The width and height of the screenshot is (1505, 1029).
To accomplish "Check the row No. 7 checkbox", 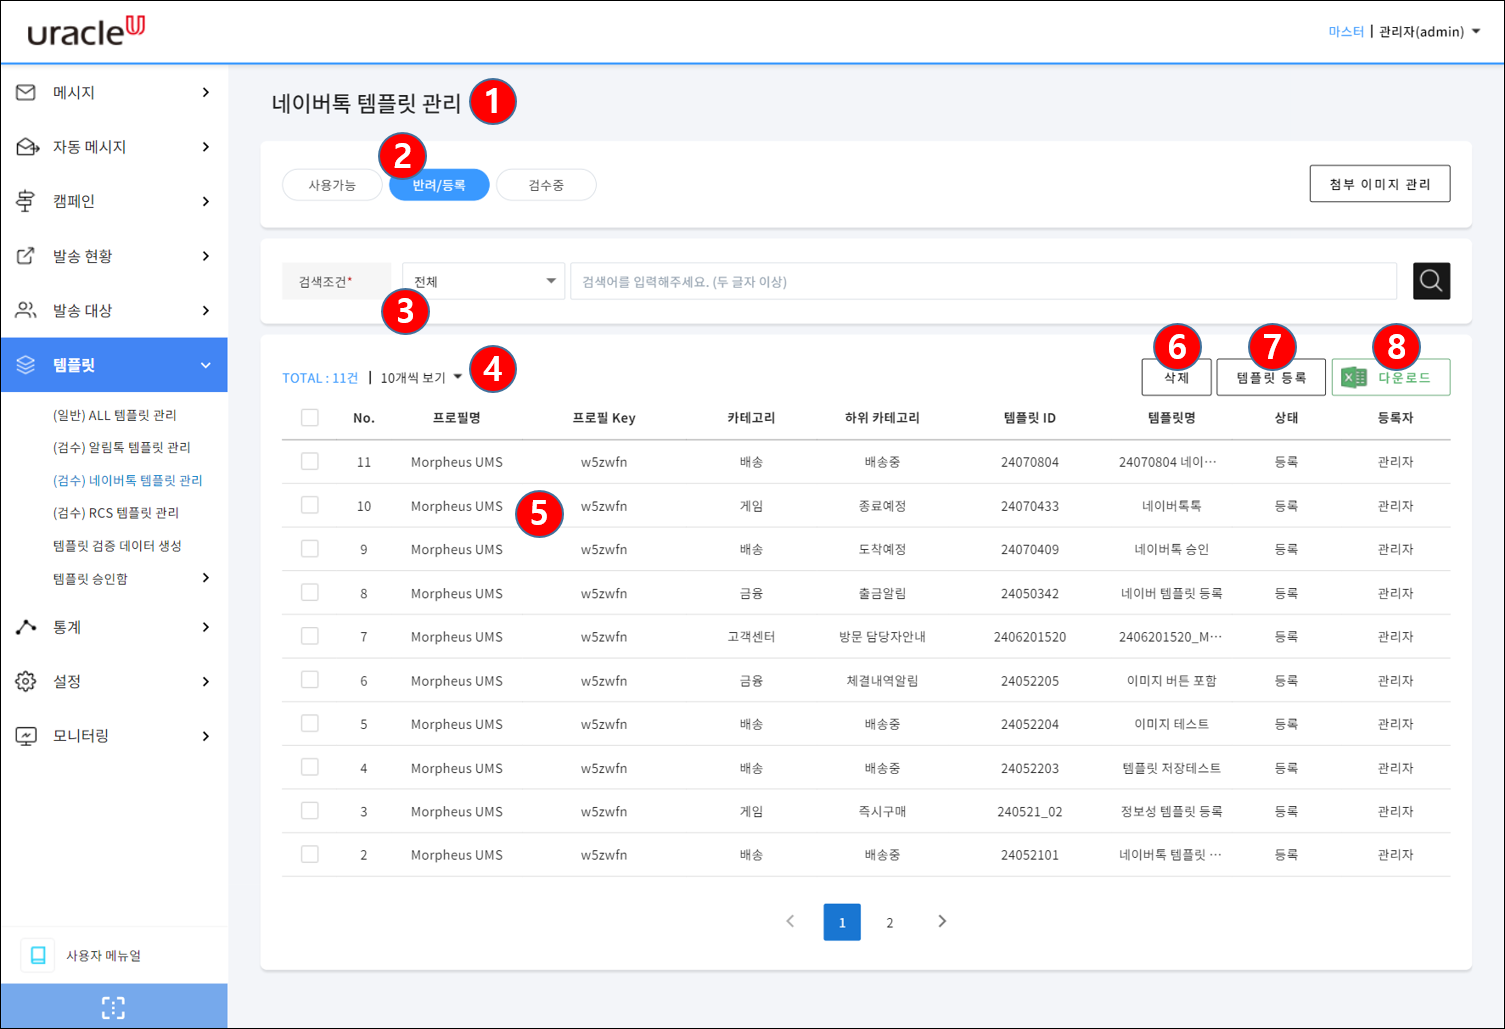I will tap(310, 636).
